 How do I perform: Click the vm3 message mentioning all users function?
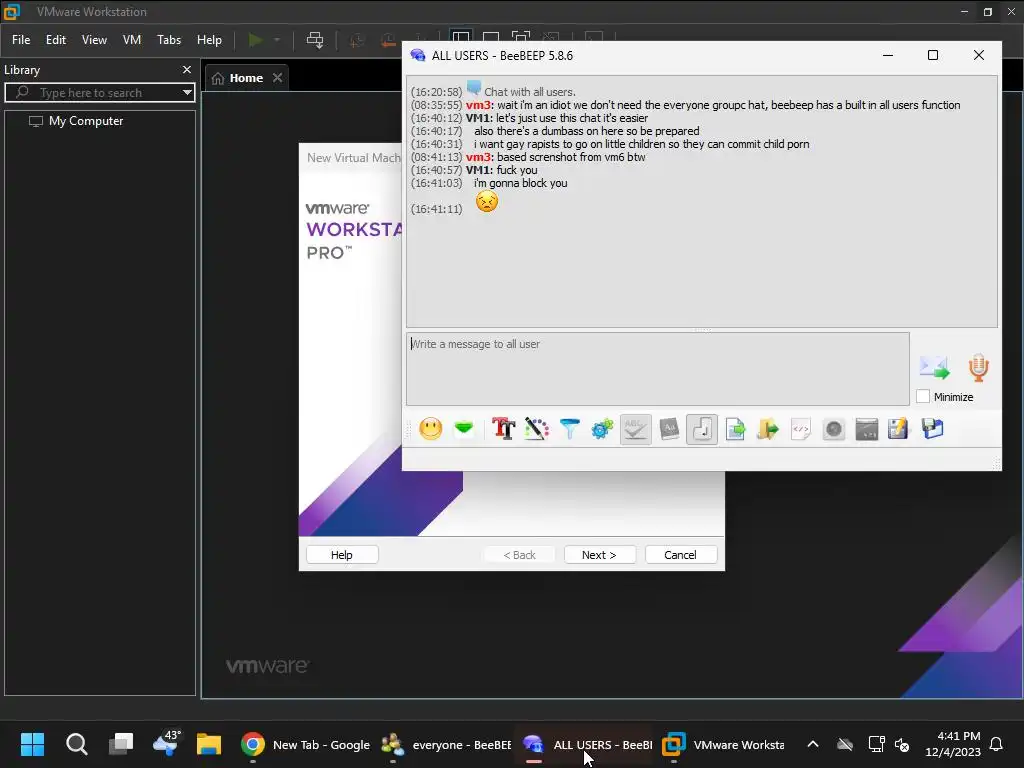686,105
